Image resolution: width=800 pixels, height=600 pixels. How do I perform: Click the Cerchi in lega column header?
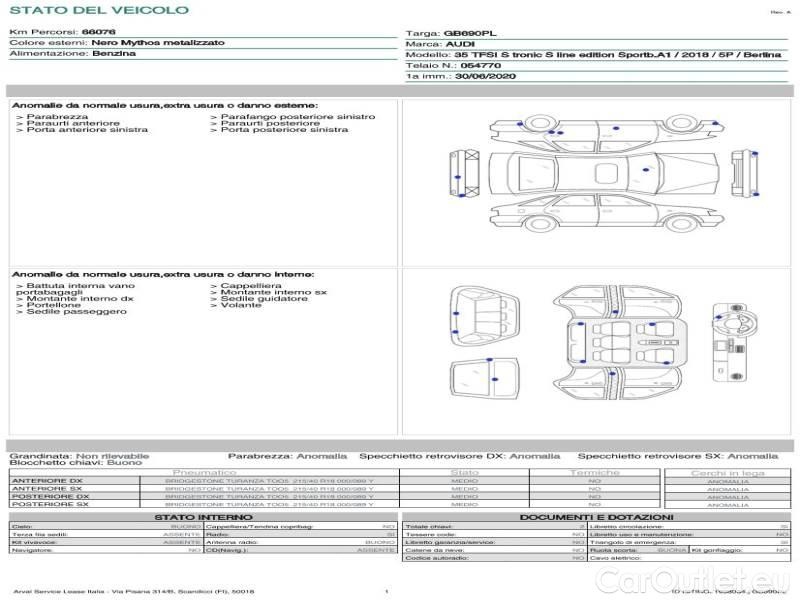tap(727, 472)
